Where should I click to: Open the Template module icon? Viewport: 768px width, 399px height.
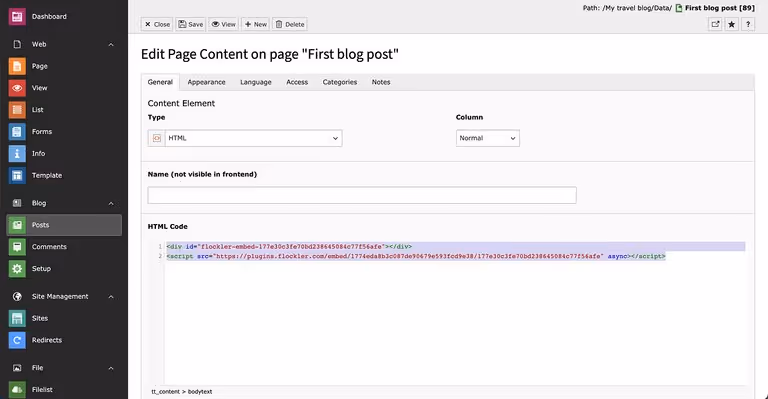tap(17, 175)
